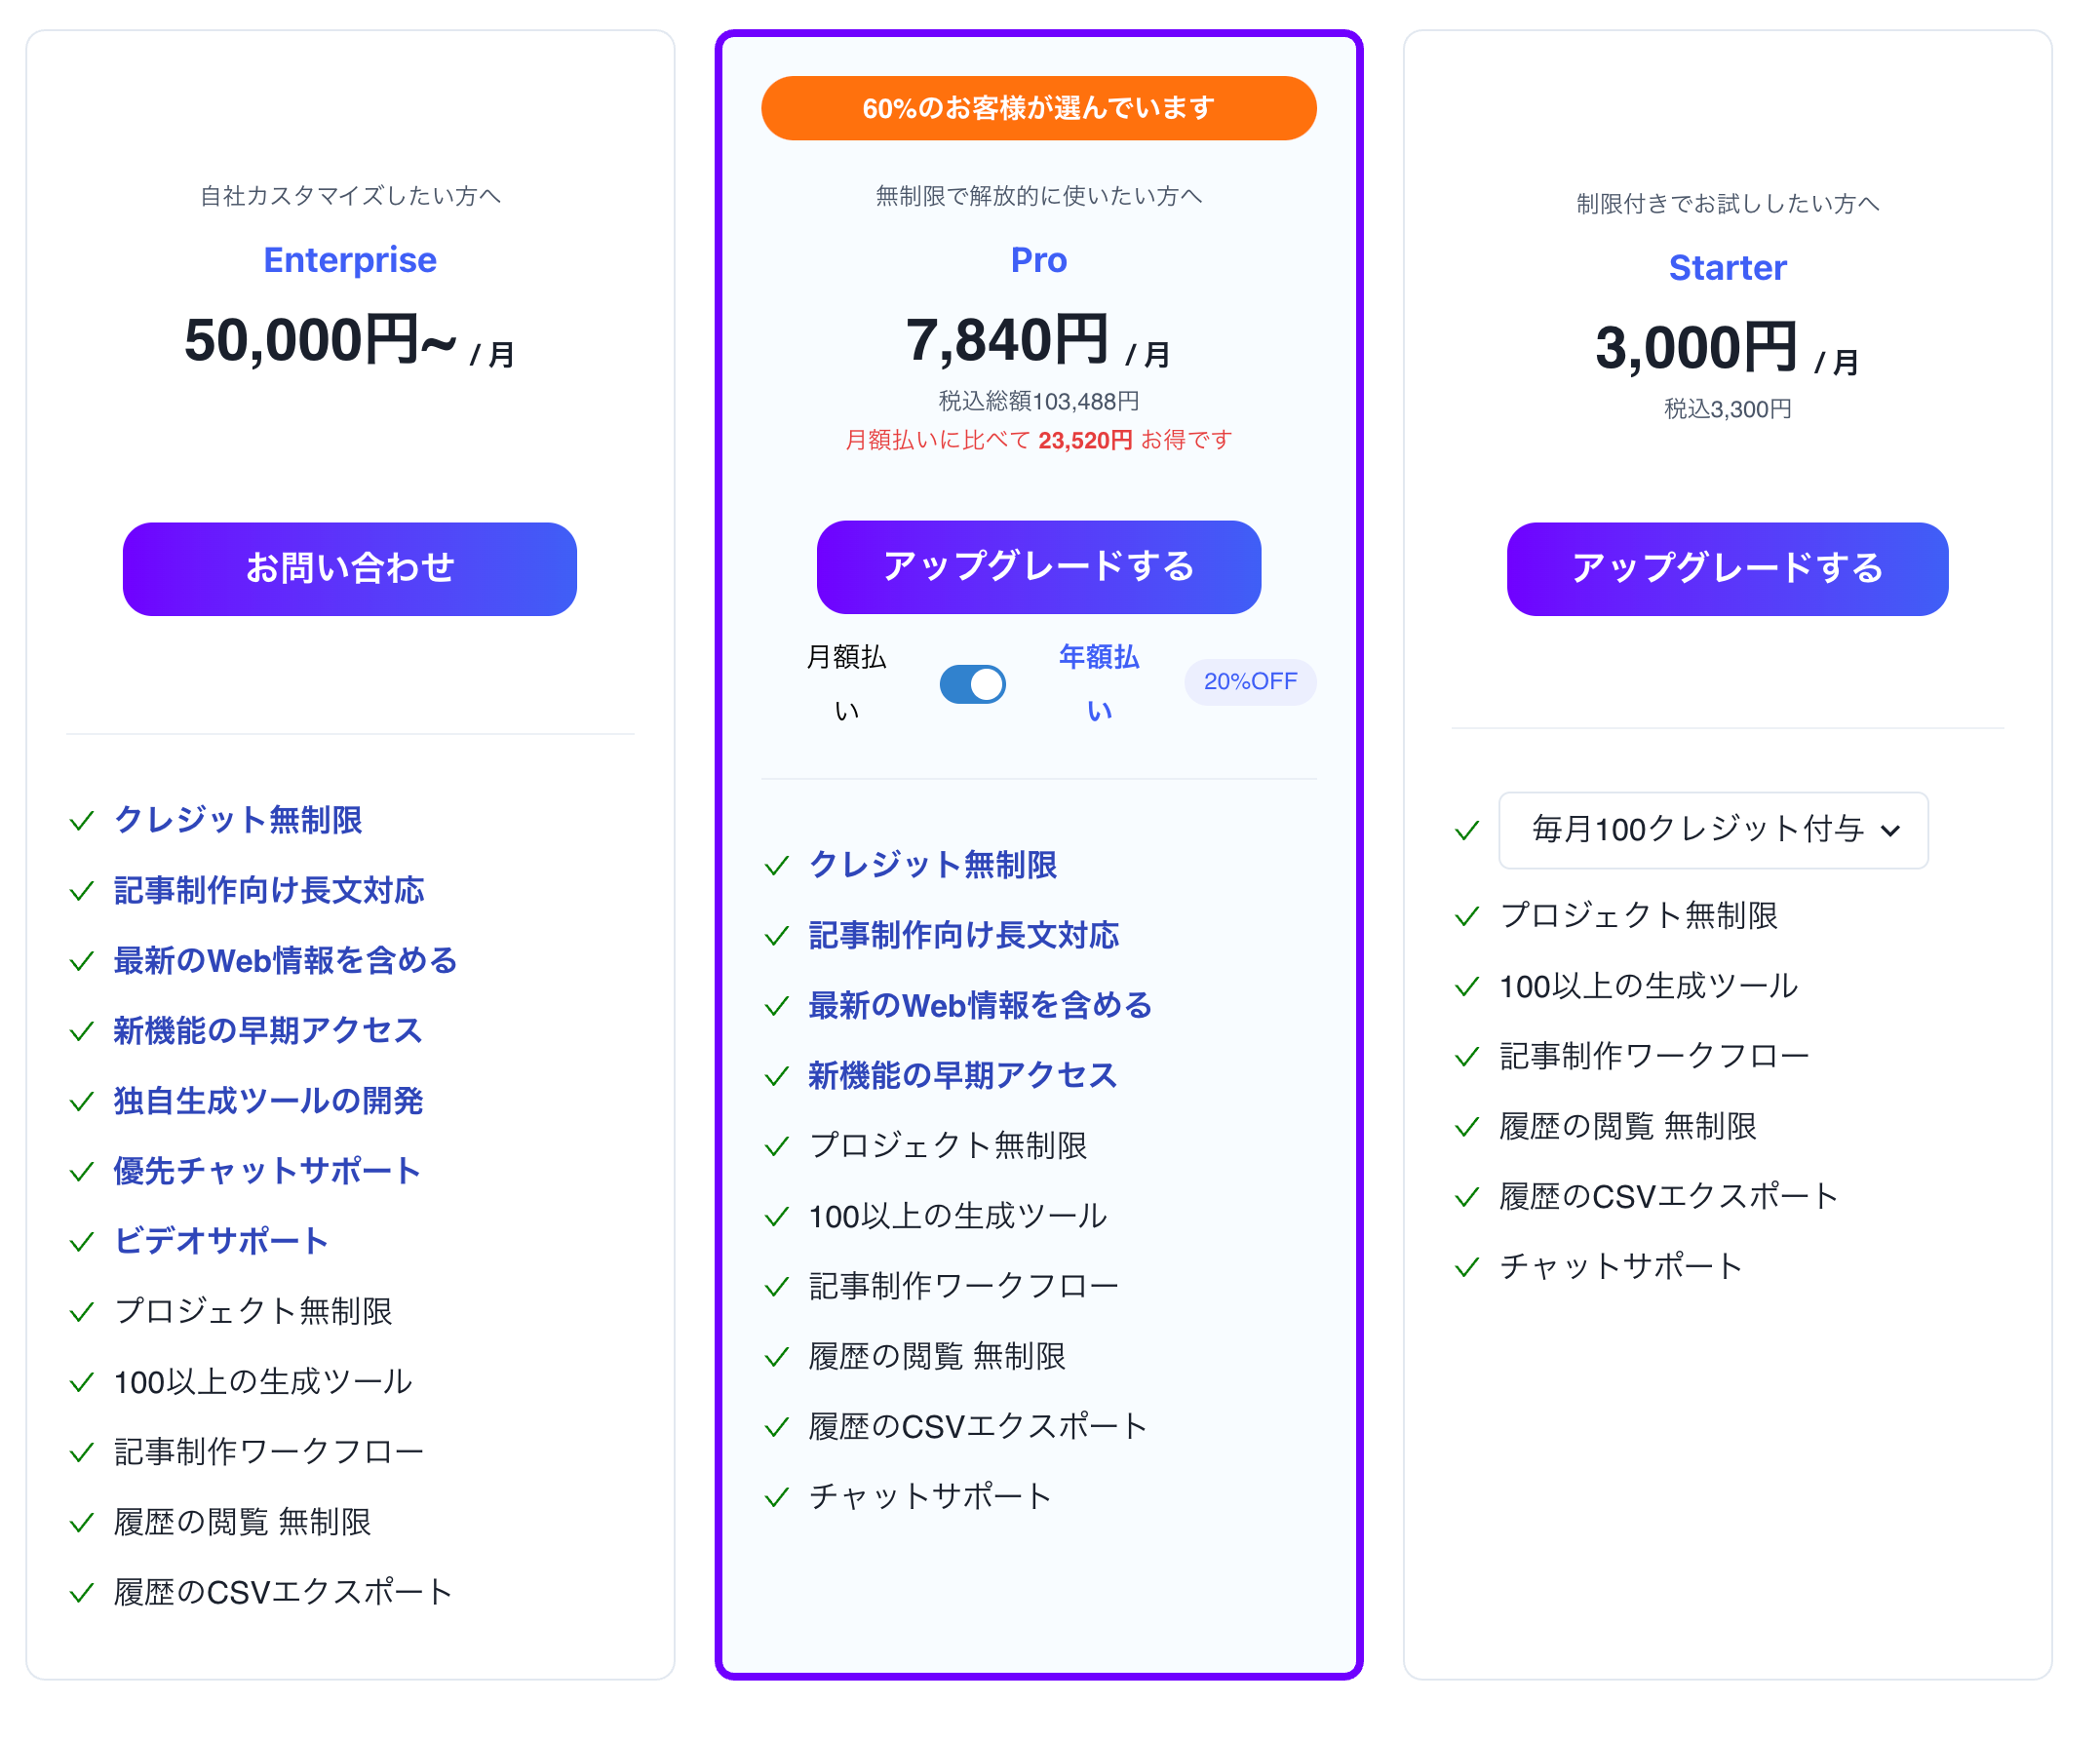Click the 20%OFF badge
Image resolution: width=2100 pixels, height=1741 pixels.
point(1250,682)
